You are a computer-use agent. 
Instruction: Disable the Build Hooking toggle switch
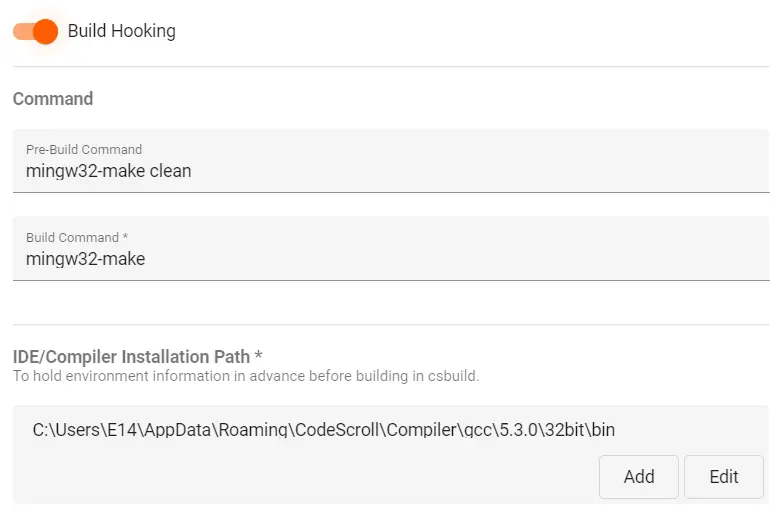point(35,31)
